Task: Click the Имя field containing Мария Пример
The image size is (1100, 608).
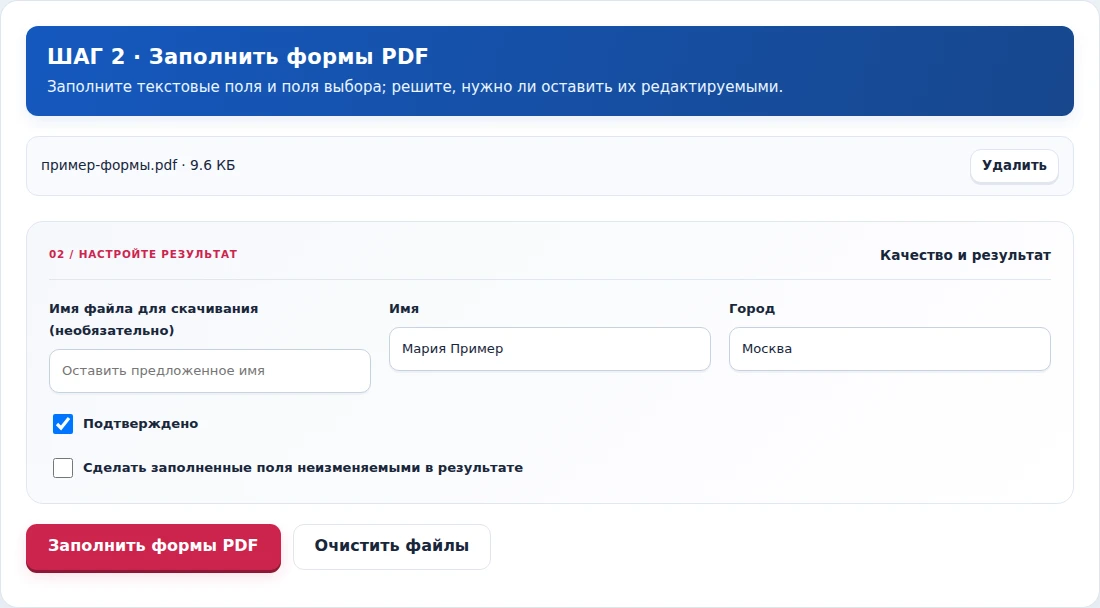Action: (550, 349)
